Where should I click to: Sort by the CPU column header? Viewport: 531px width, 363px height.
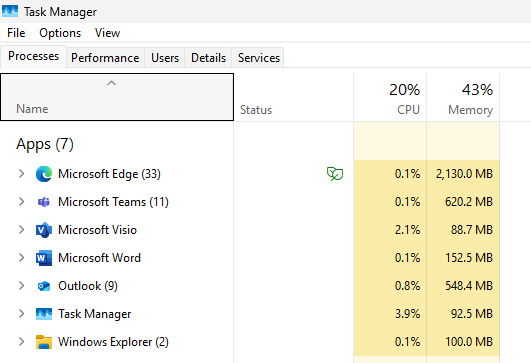pos(390,97)
